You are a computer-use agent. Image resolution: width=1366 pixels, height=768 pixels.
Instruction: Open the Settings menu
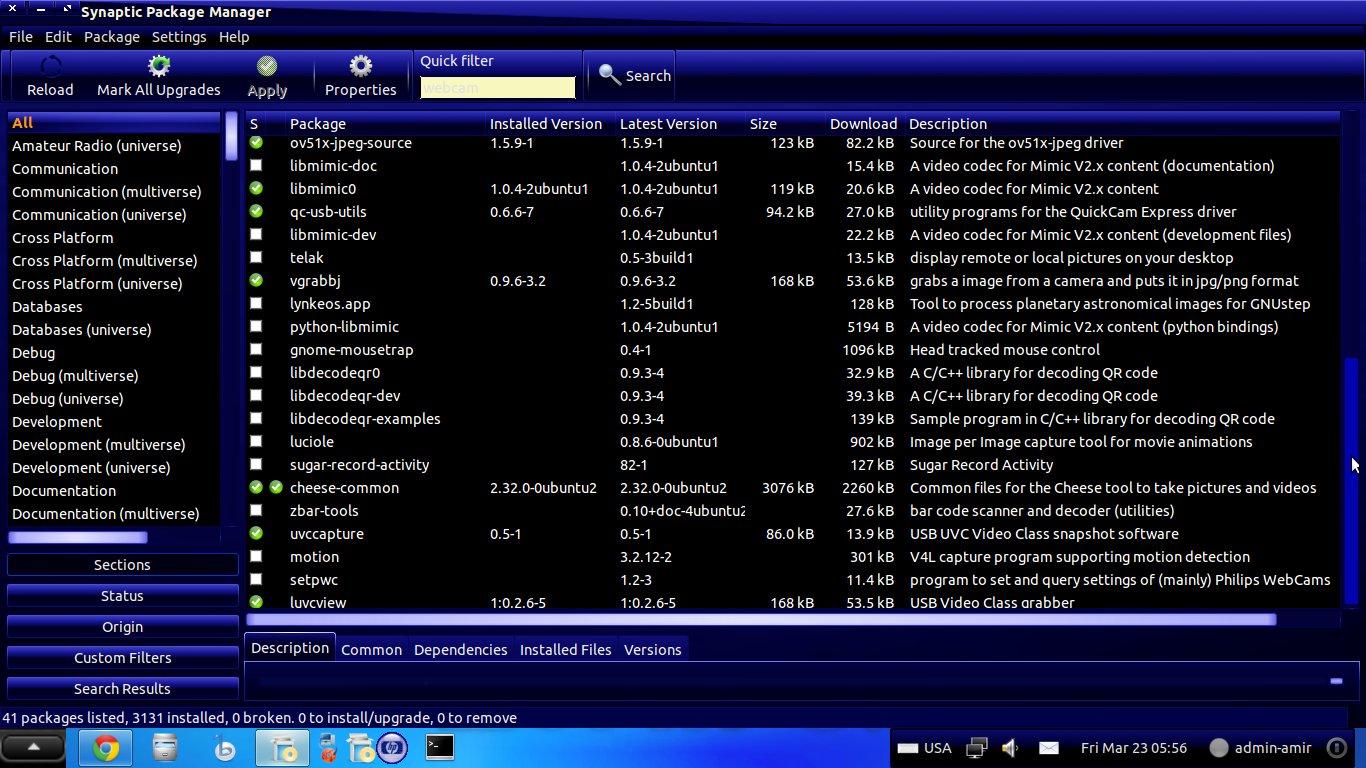click(x=179, y=36)
